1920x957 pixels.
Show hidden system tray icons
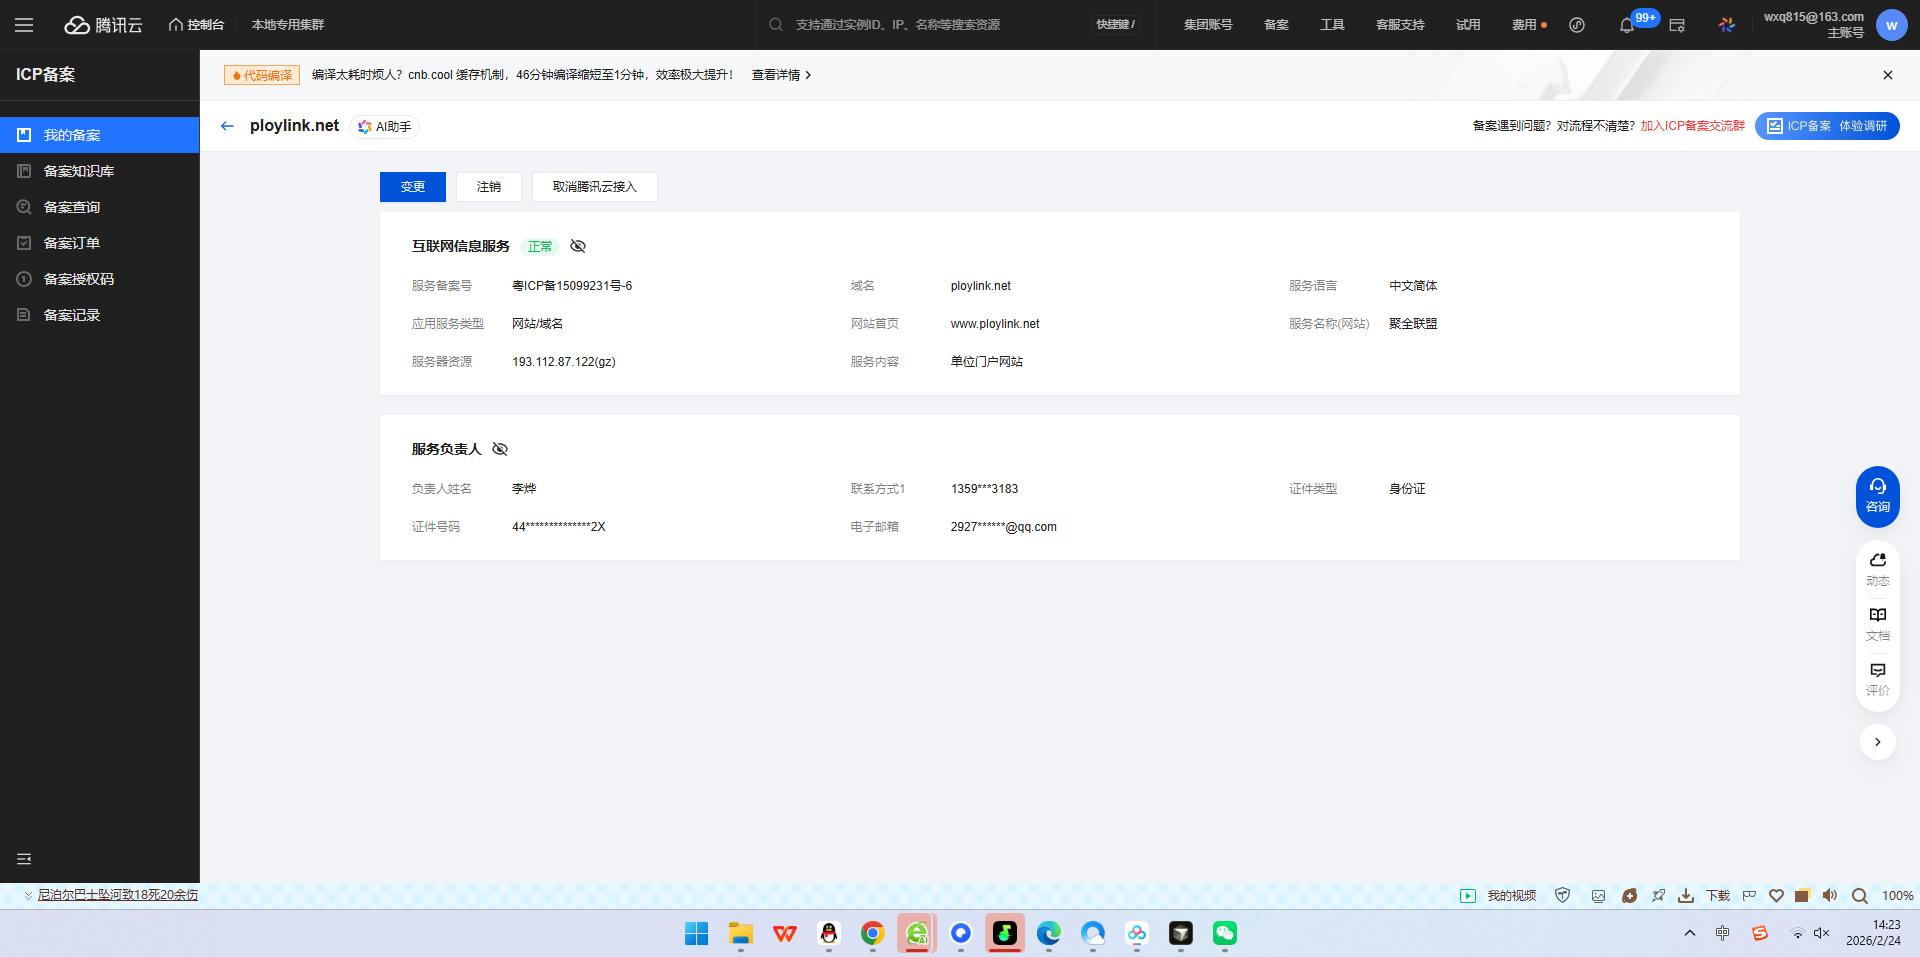[1690, 933]
